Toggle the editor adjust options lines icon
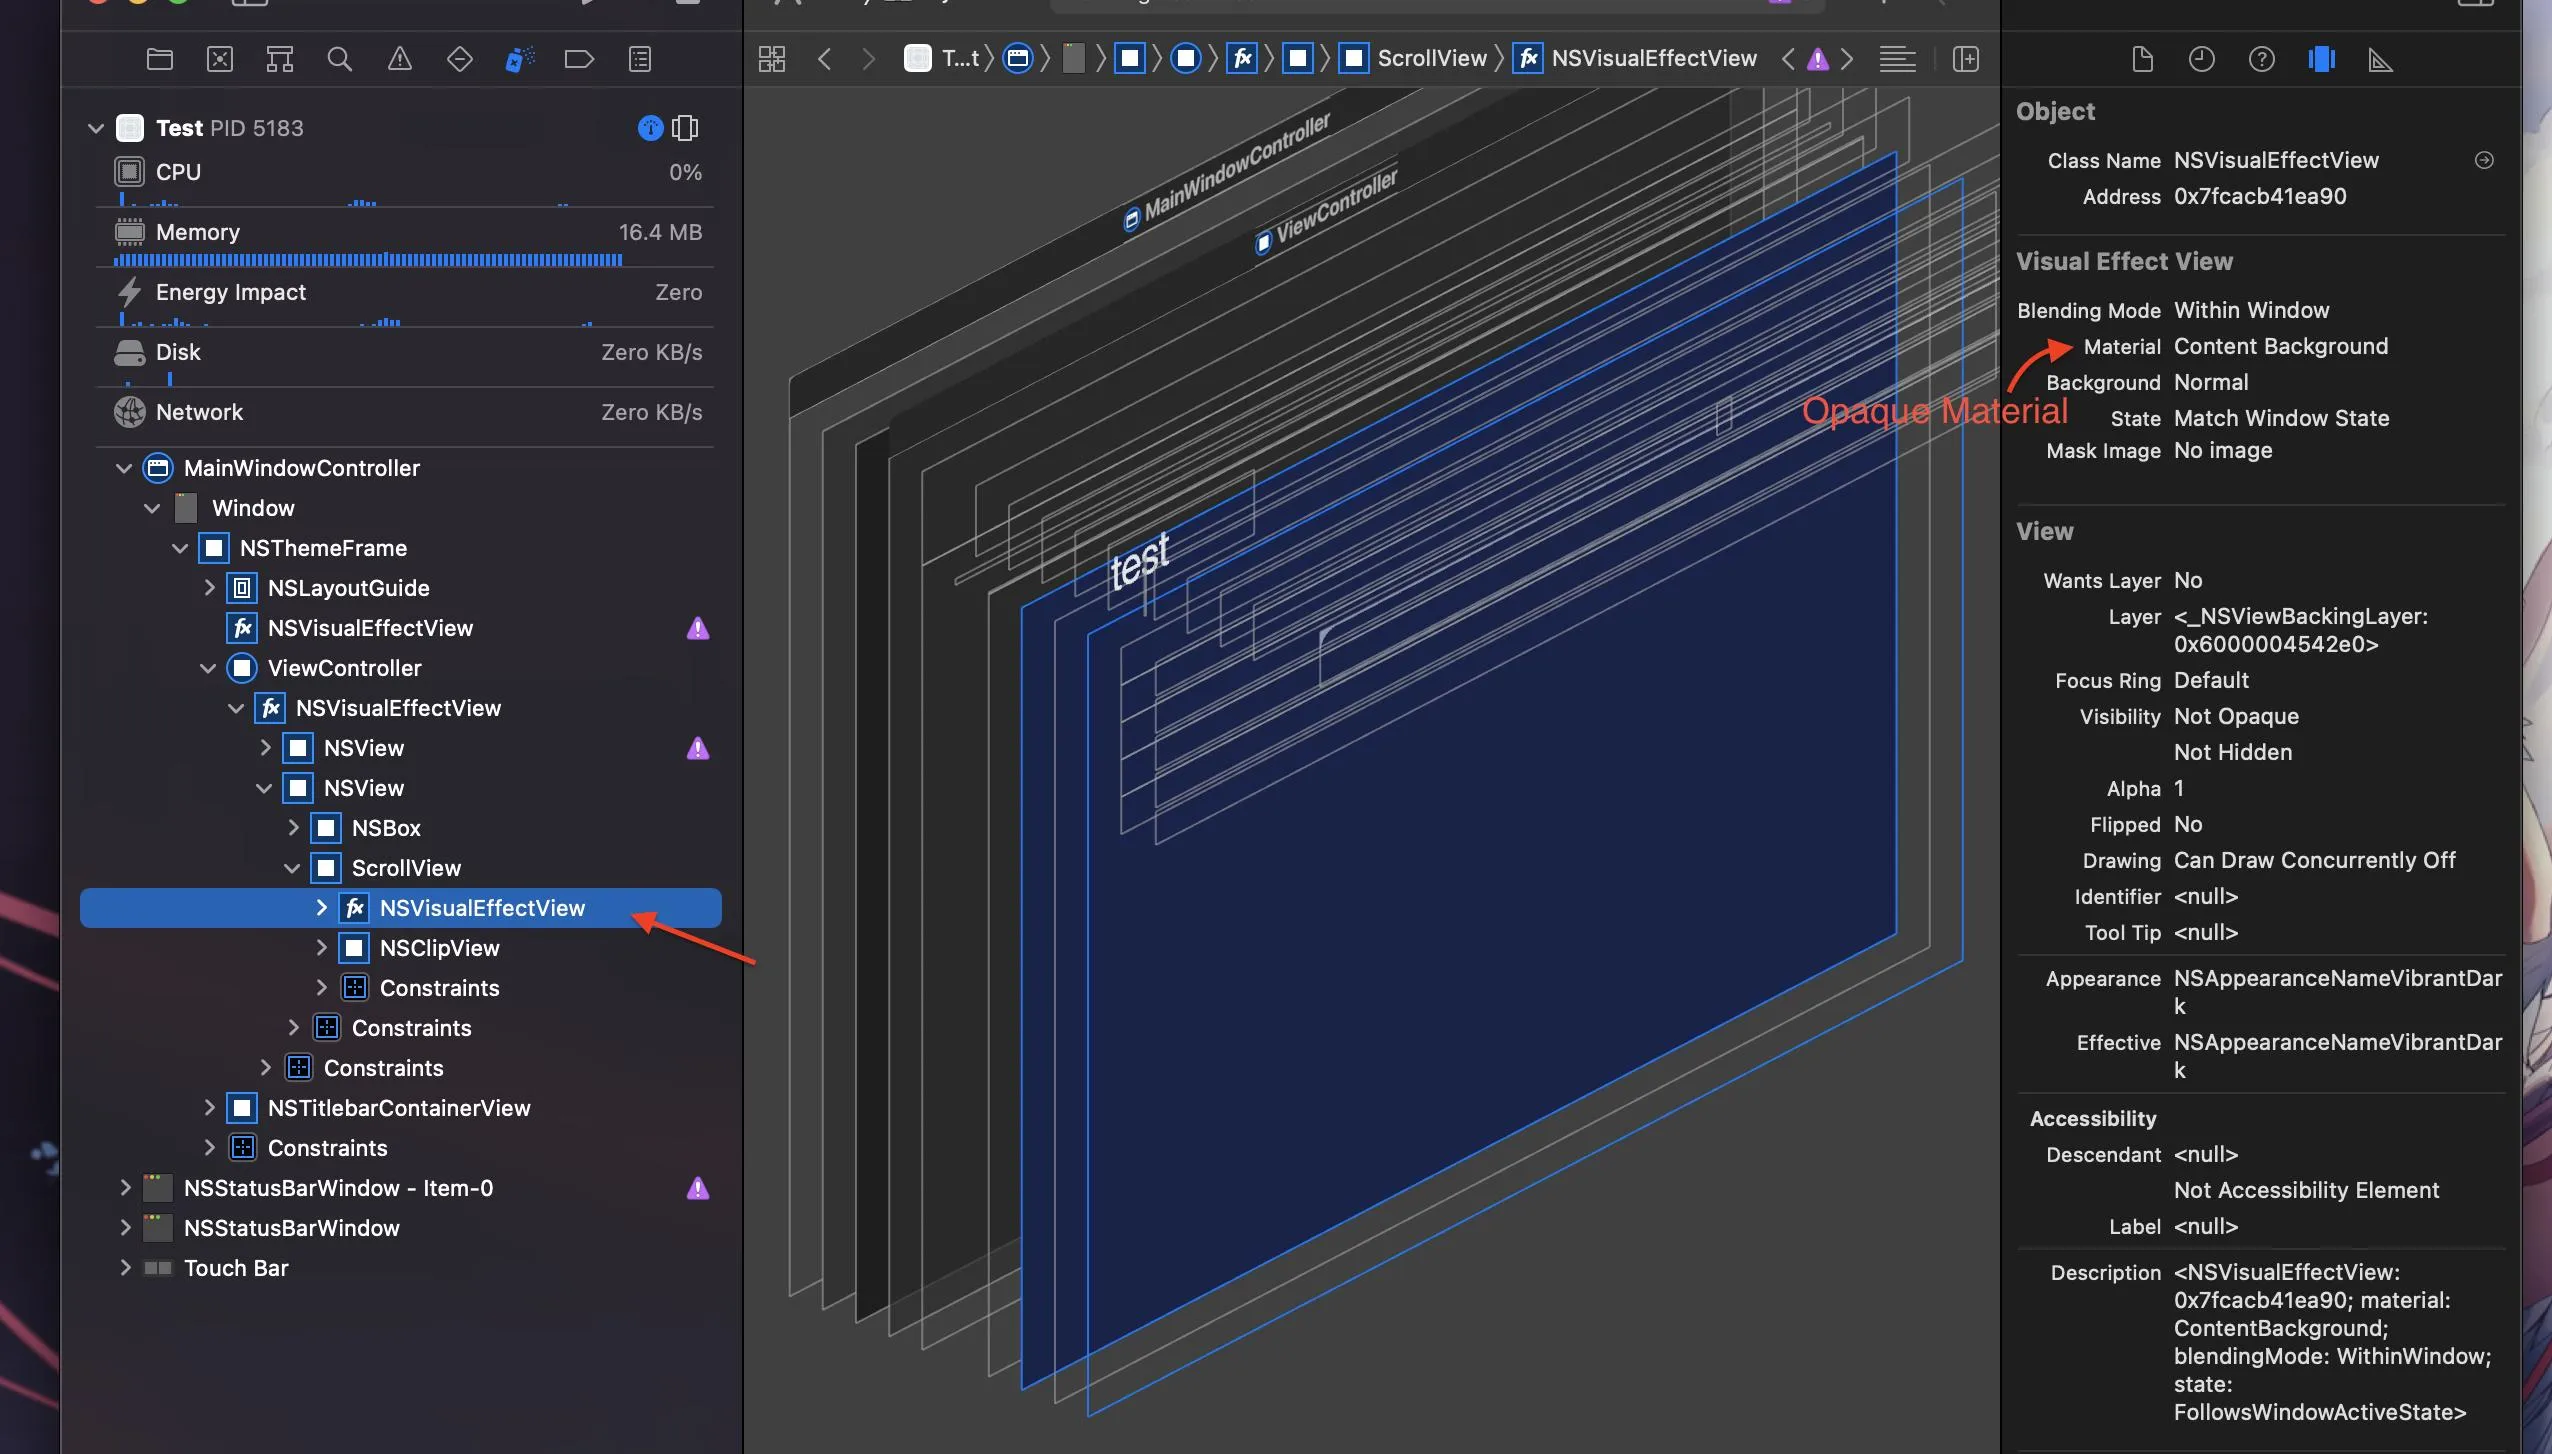 click(x=1897, y=59)
